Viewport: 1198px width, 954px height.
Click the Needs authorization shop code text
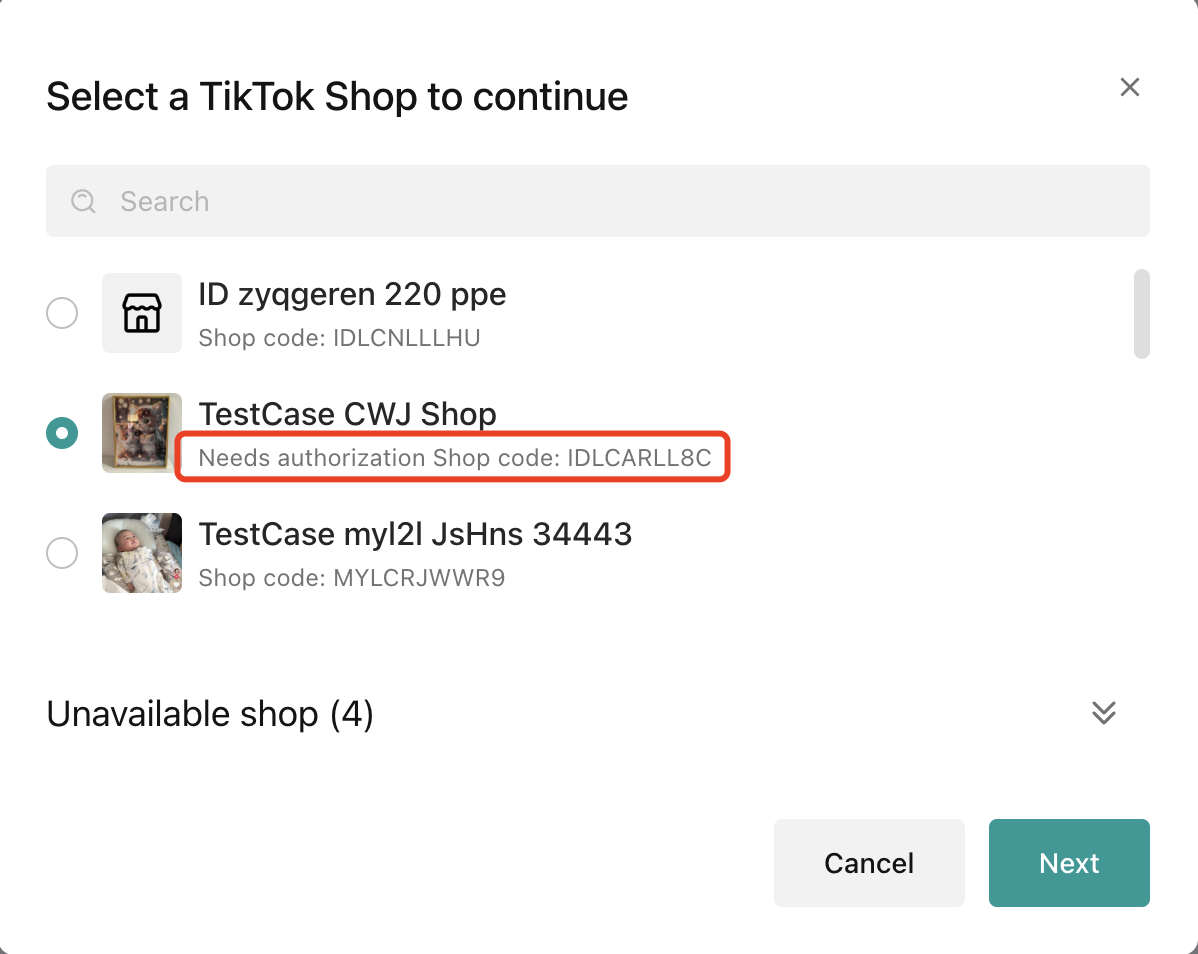coord(454,458)
